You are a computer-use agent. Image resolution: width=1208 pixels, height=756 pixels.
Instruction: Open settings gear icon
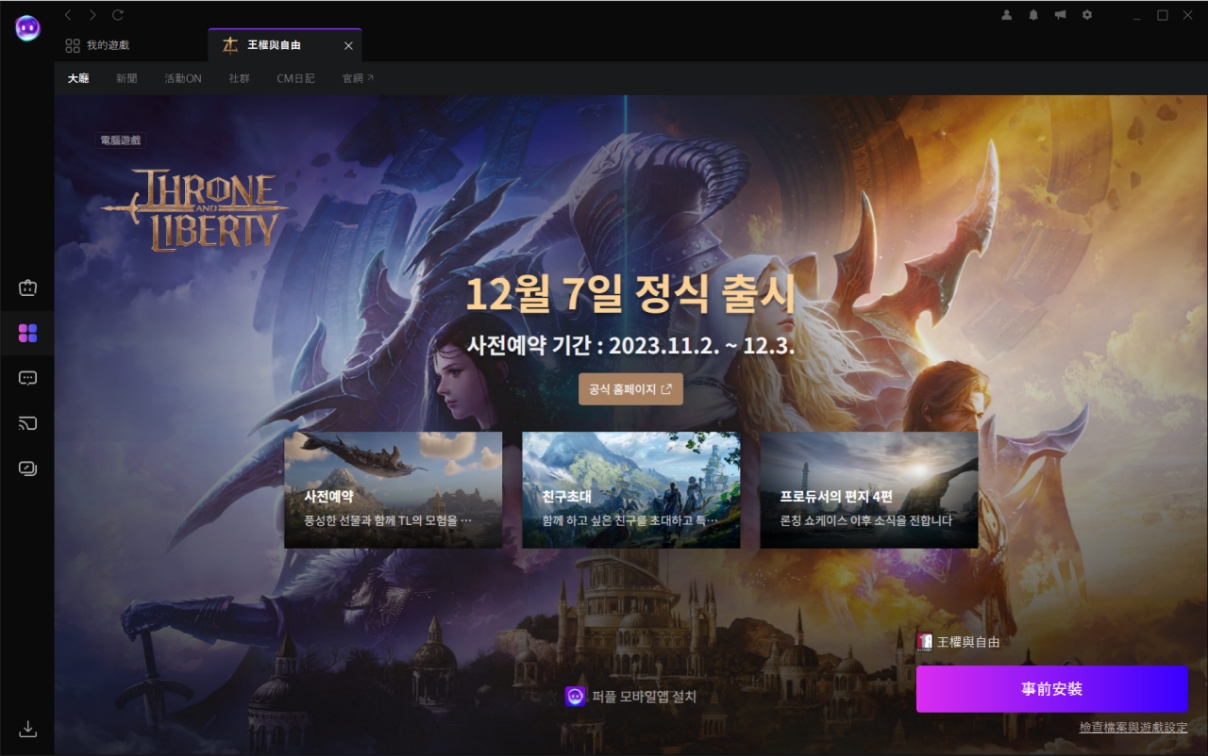tap(1087, 15)
